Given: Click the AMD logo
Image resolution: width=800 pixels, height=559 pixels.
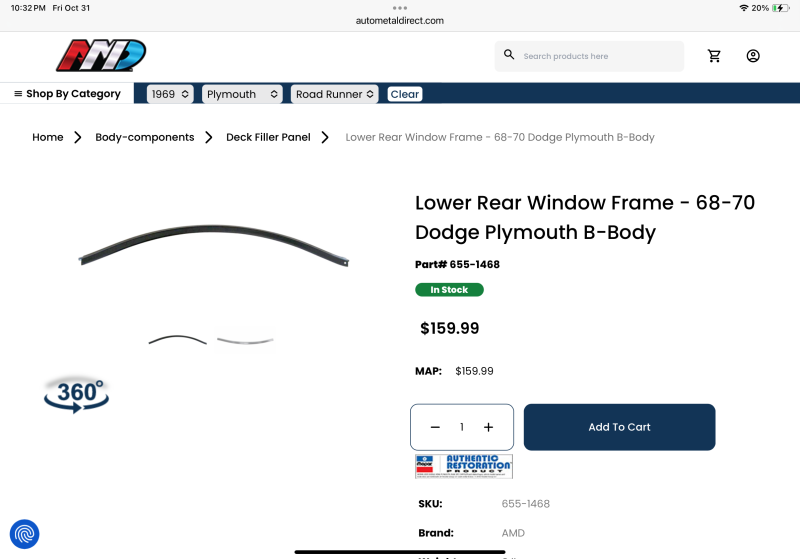Looking at the screenshot, I should point(101,55).
